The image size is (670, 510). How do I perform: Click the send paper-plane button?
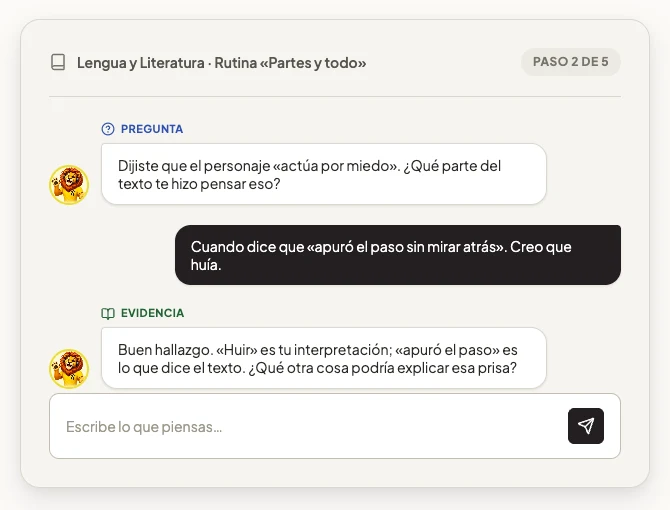586,426
